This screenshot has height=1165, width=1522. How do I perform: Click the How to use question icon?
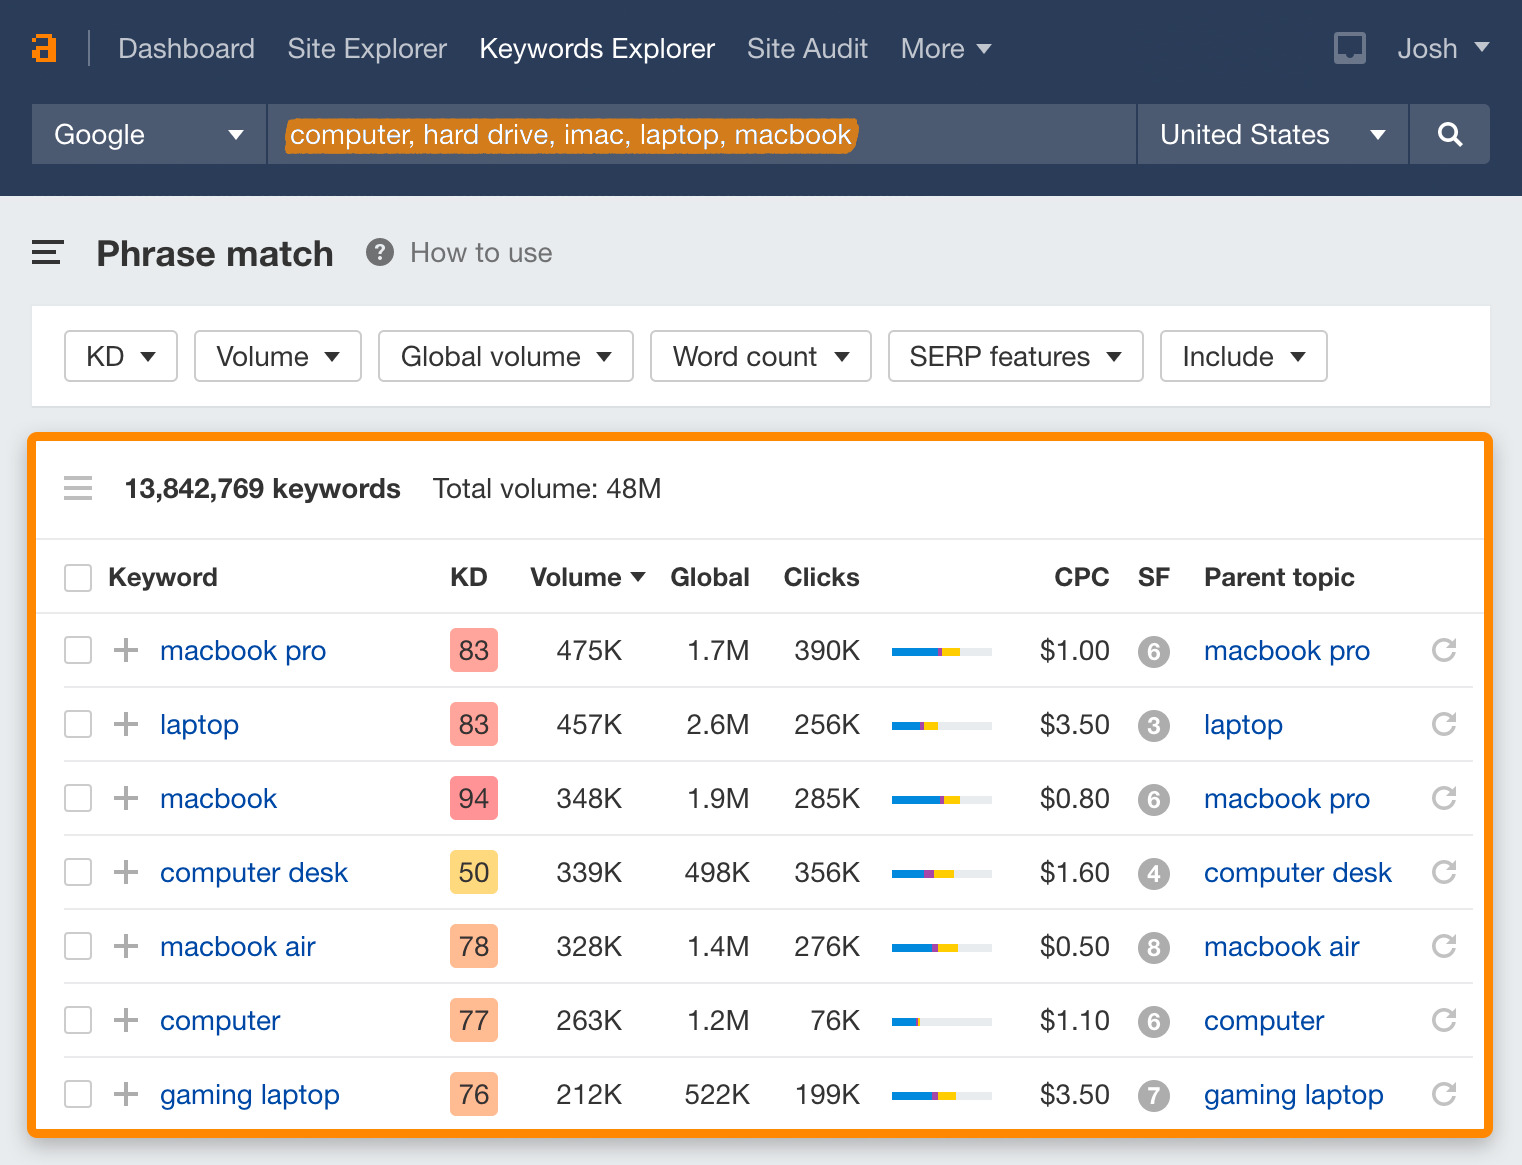(x=379, y=253)
